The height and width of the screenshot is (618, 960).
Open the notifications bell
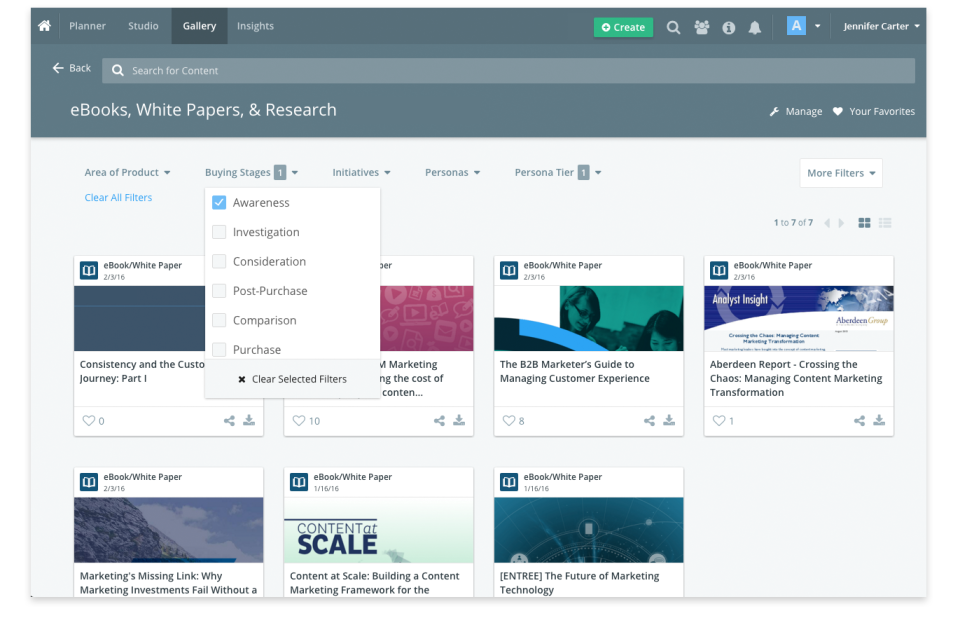point(755,28)
